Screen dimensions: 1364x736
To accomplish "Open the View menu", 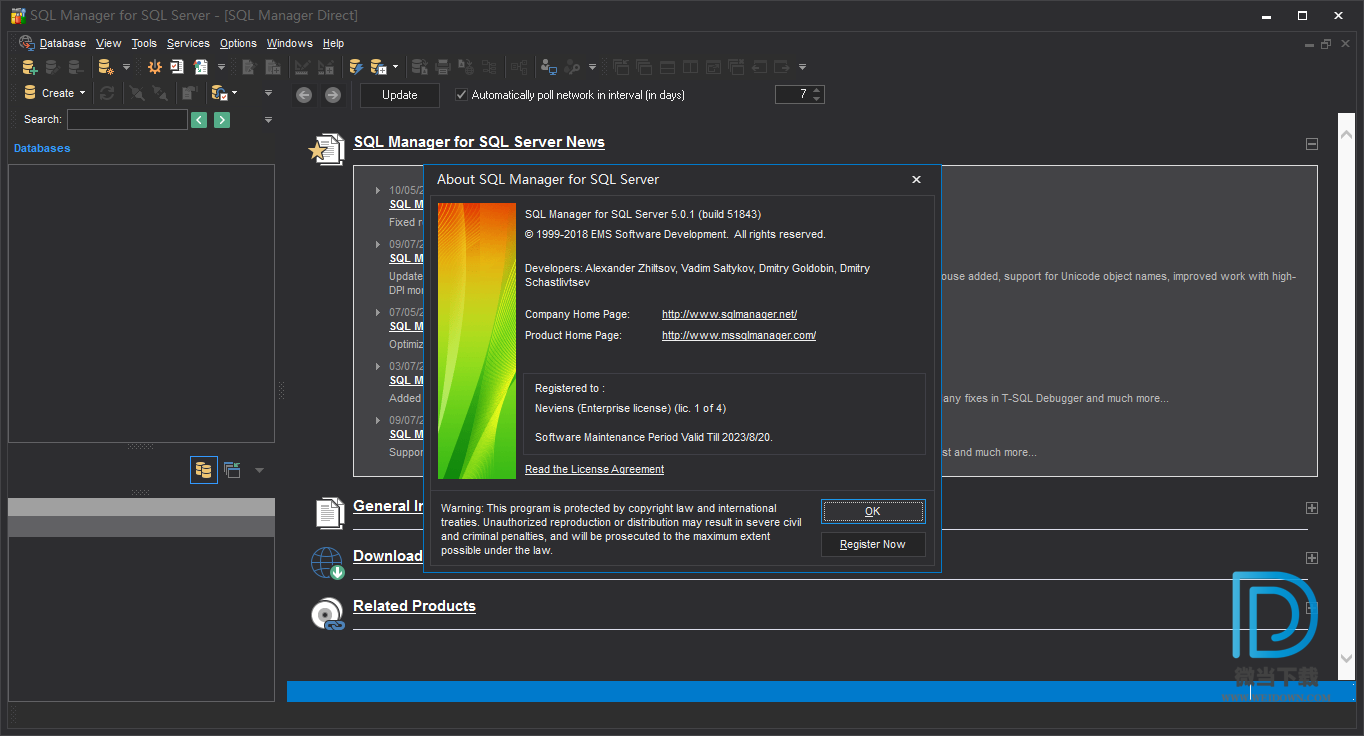I will pyautogui.click(x=108, y=43).
